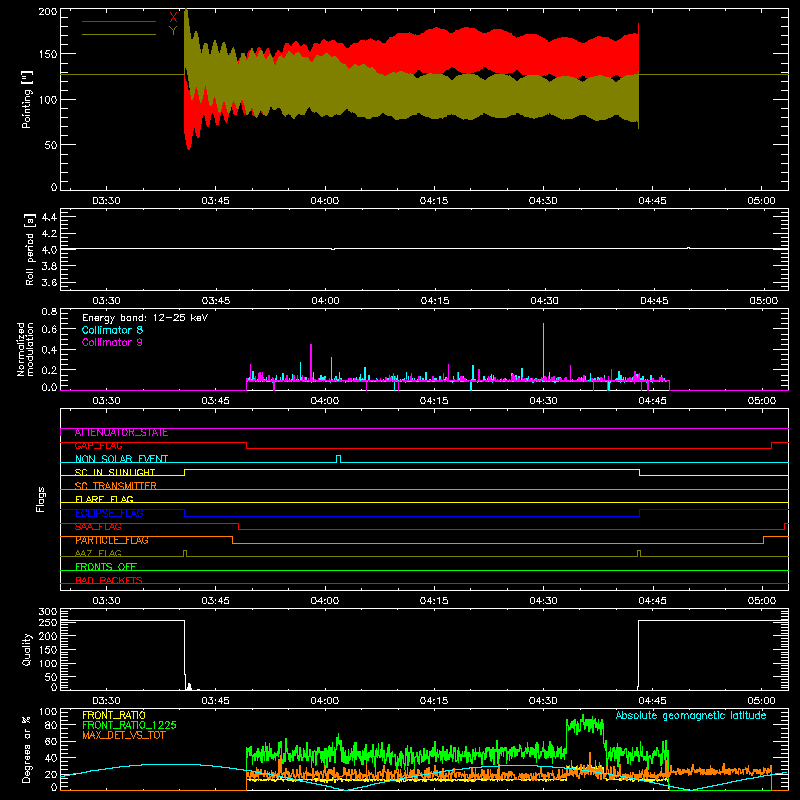
Task: Click the 'Absolute geomagnetic latitude' label
Action: (x=691, y=716)
